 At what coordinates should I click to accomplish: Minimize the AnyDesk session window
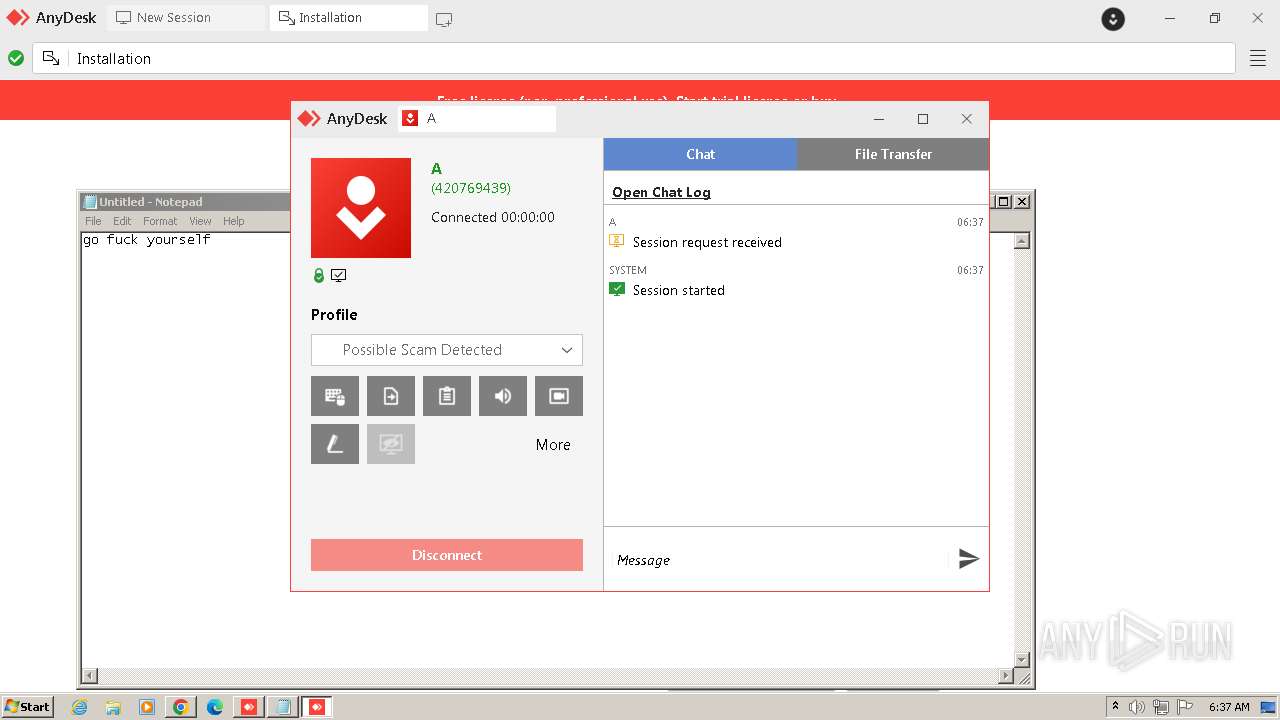point(879,119)
